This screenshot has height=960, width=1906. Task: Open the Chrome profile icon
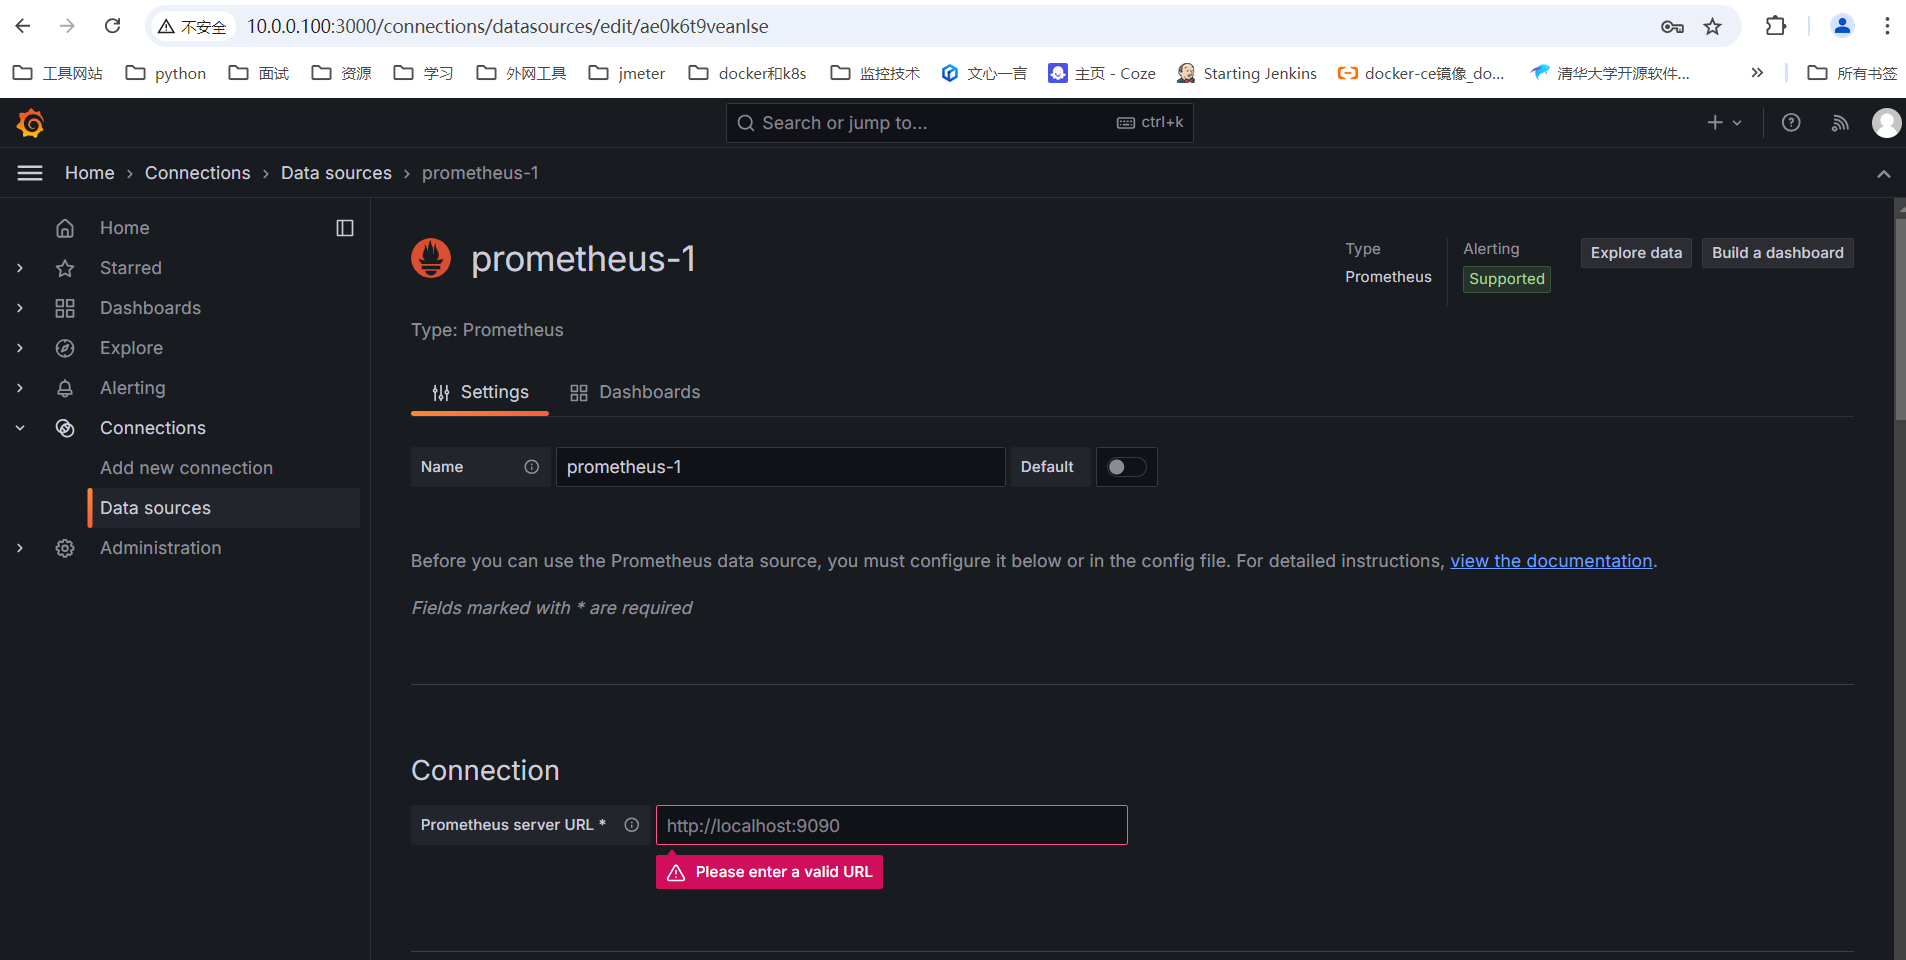click(1842, 26)
